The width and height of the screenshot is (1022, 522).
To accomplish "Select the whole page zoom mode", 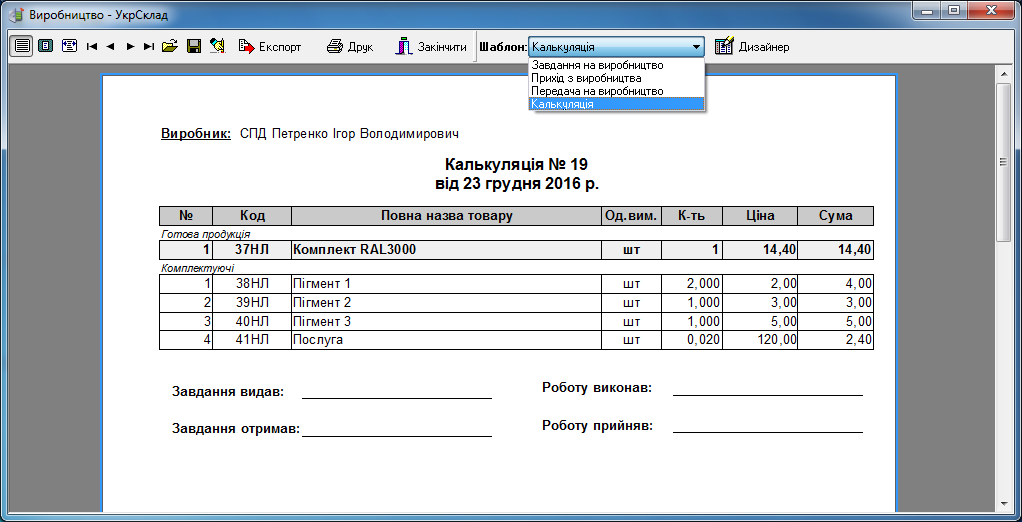I will tap(45, 46).
